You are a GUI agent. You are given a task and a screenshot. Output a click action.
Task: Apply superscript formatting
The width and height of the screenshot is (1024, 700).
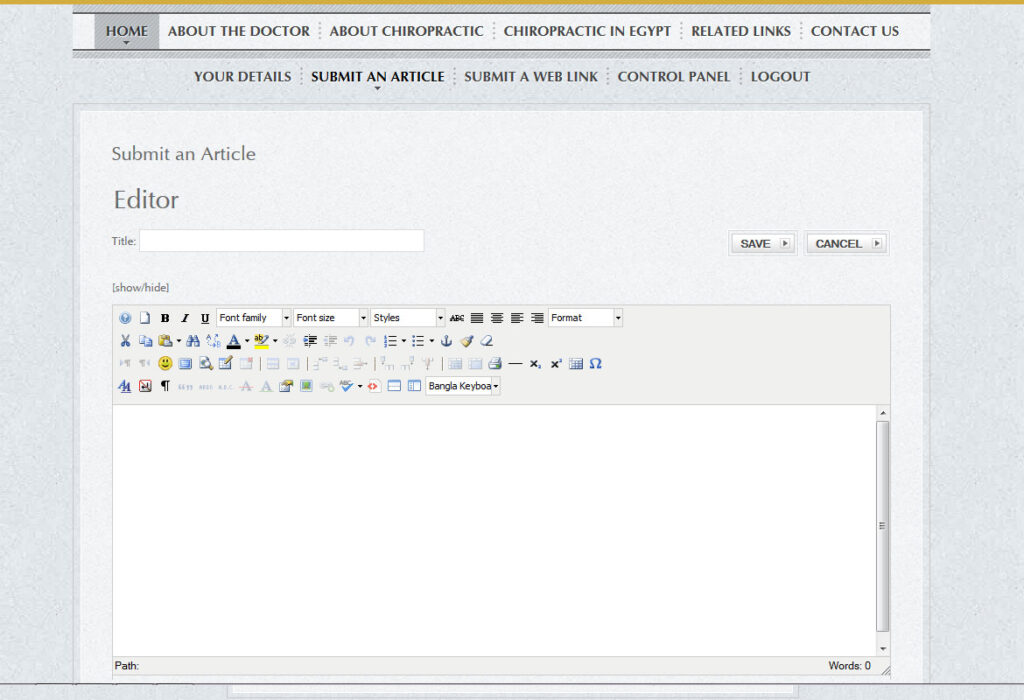(556, 364)
